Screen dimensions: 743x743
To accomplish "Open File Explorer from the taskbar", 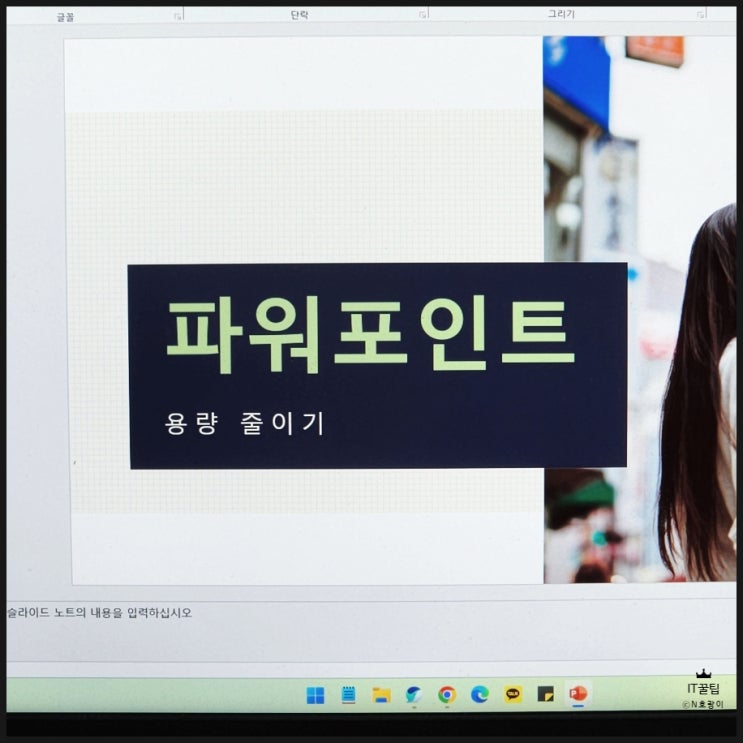I will 381,695.
